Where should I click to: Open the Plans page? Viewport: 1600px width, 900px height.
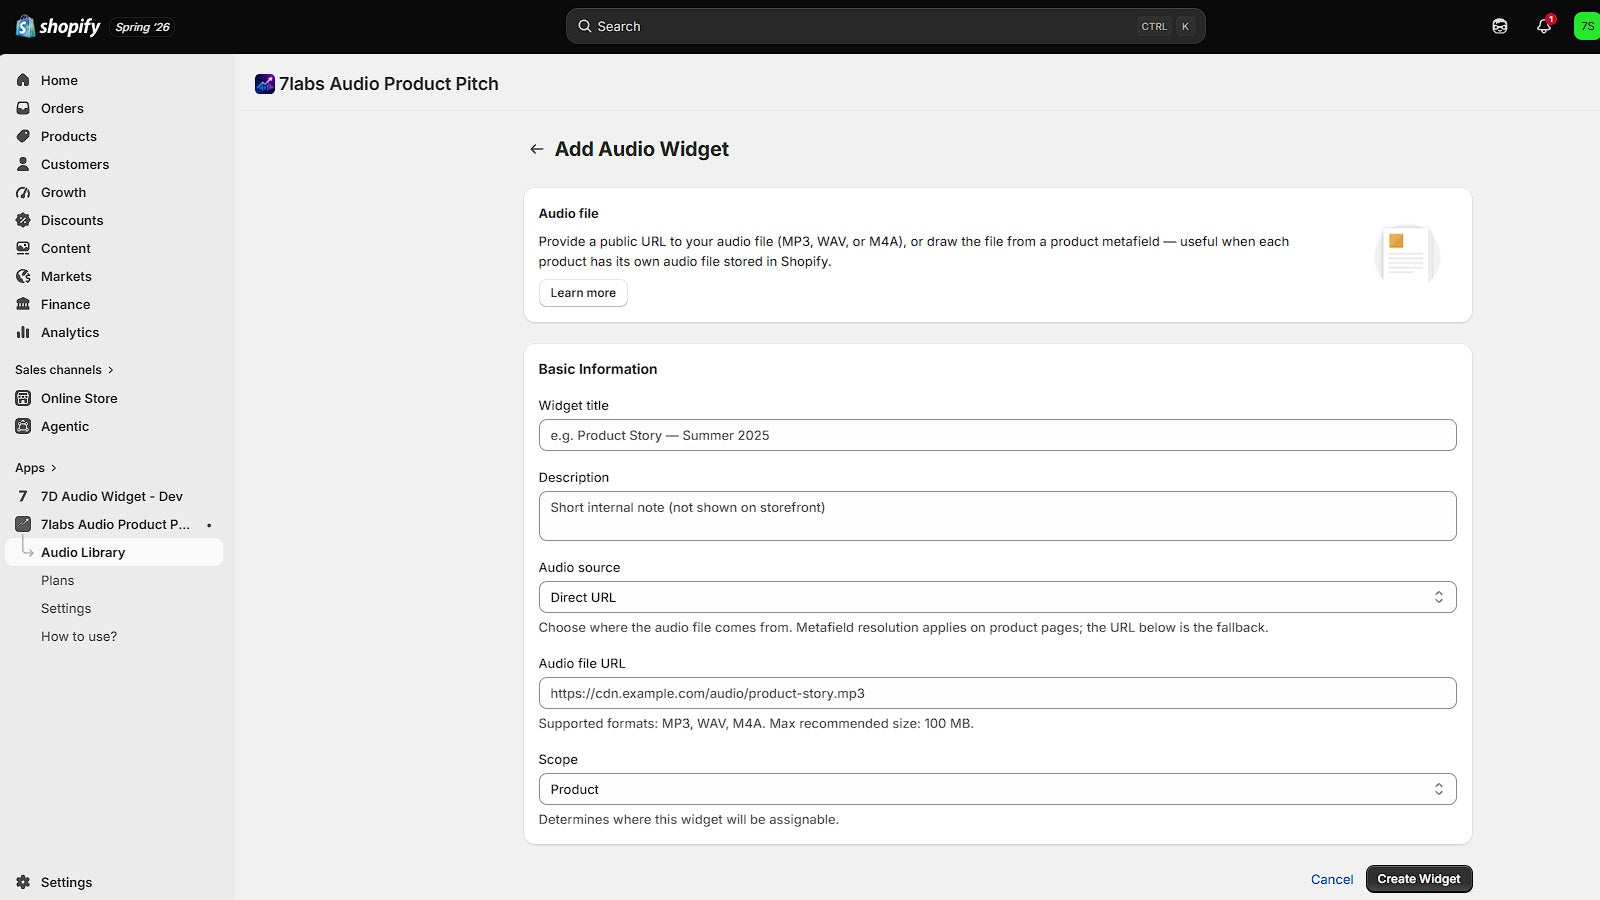coord(58,580)
